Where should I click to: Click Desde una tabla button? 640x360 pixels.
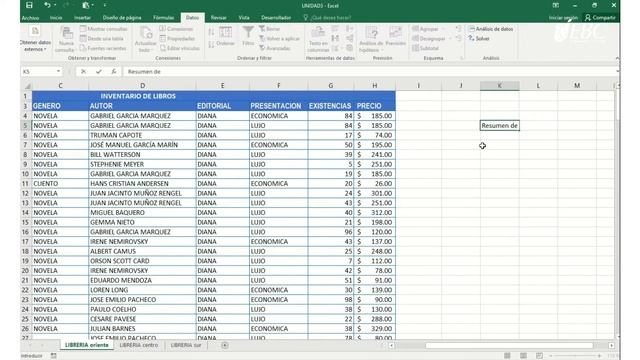click(102, 38)
